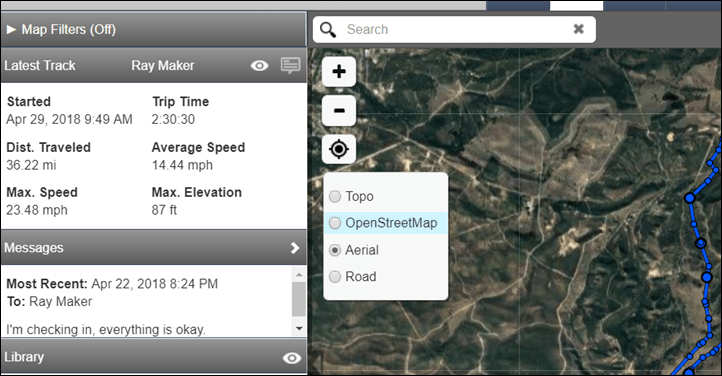This screenshot has width=722, height=376.
Task: Zoom out on the map with minus button
Action: point(339,110)
